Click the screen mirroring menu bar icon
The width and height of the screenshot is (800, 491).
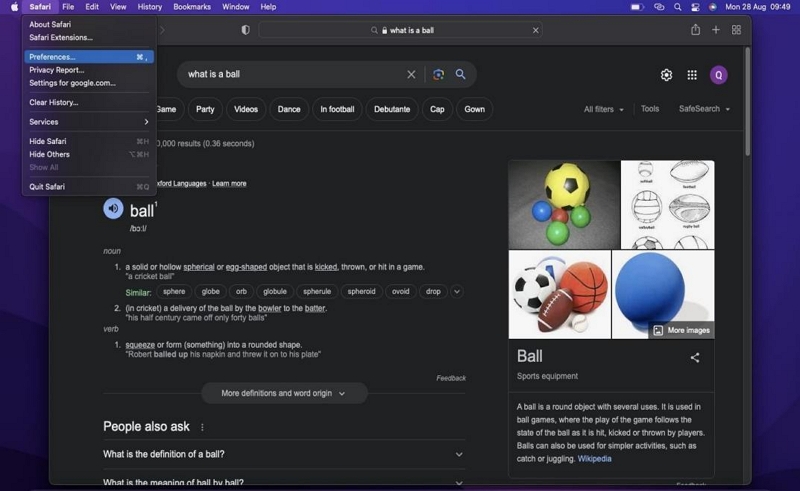[x=659, y=7]
